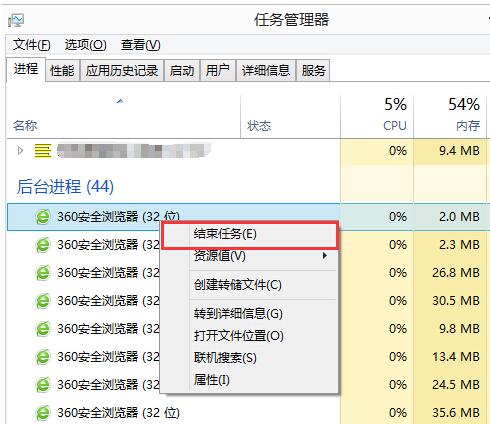The image size is (490, 424).
Task: Click 360 browser icon on the 2.0 MB row
Action: [x=43, y=217]
